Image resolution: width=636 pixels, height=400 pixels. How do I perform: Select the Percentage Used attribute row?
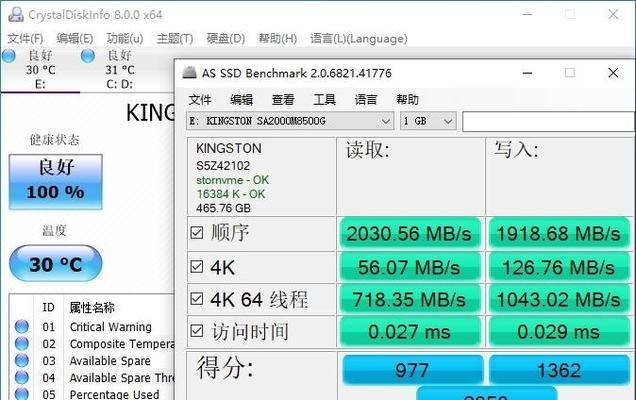(94, 394)
